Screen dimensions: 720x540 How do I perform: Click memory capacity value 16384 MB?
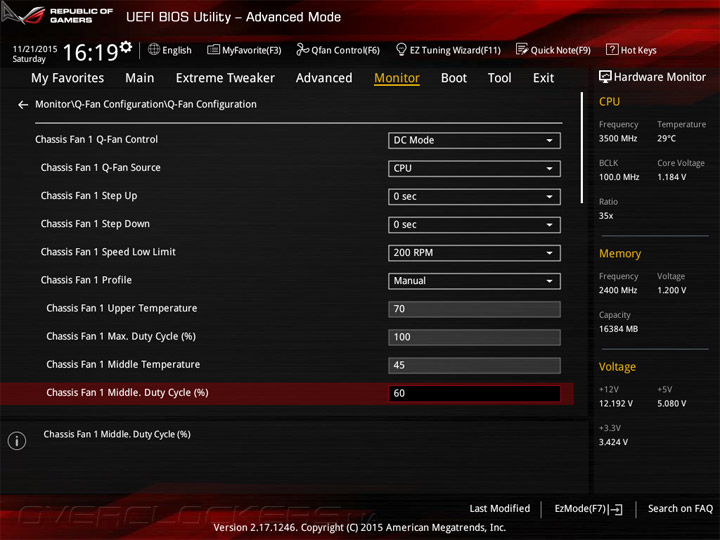(x=619, y=329)
